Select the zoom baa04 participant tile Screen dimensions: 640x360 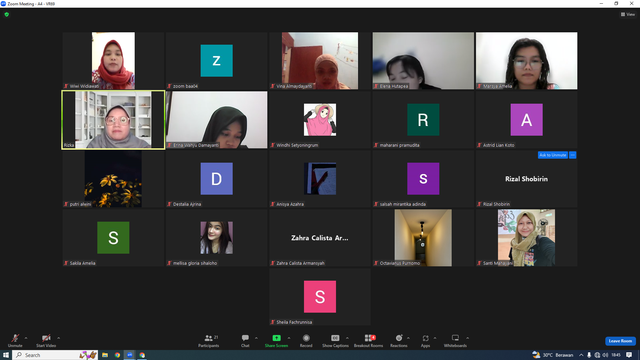(217, 60)
